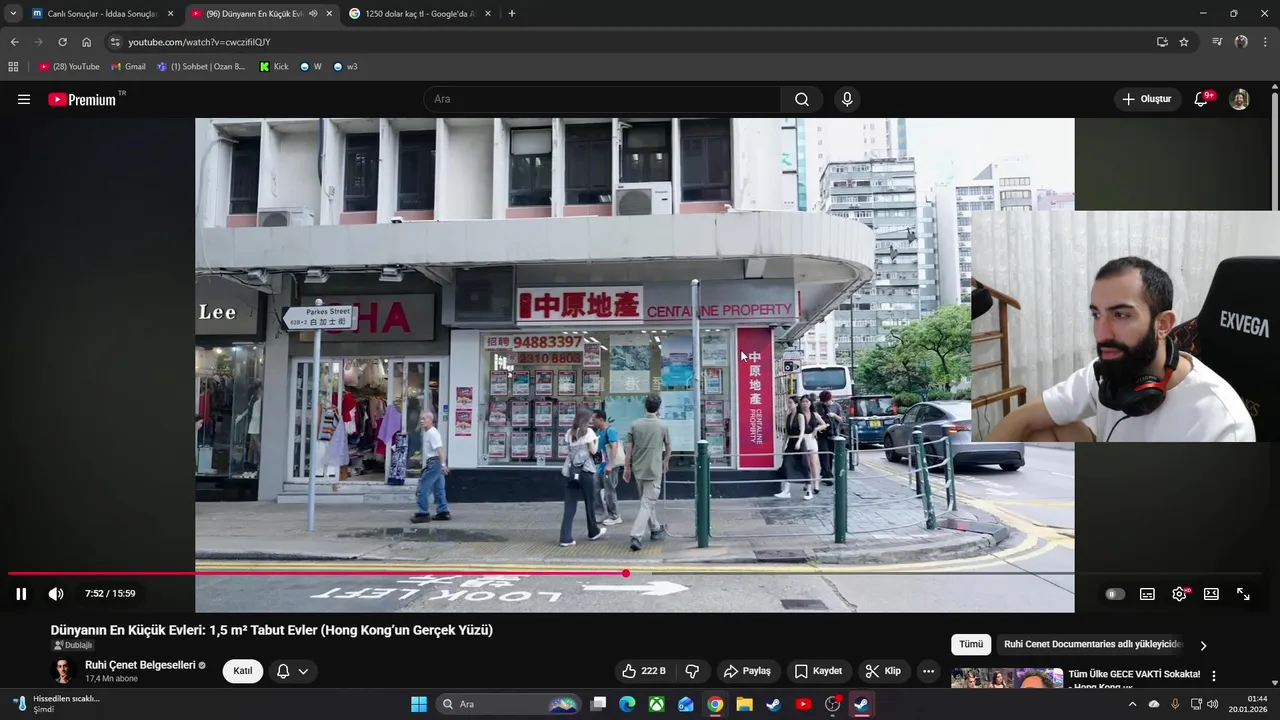Open options menu for recommended video
The image size is (1280, 720).
(1214, 676)
